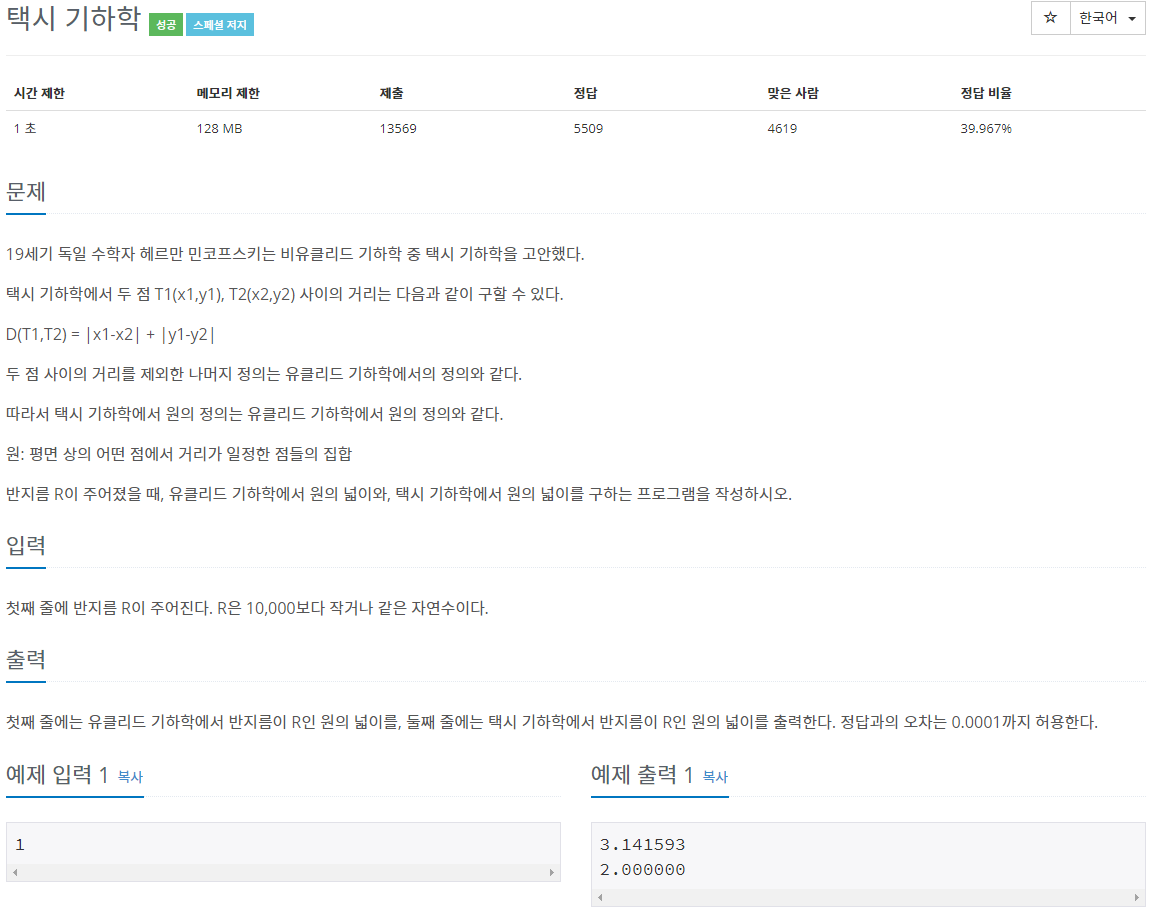This screenshot has width=1153, height=912.
Task: Click the 정답 비율 column header
Action: tap(986, 93)
